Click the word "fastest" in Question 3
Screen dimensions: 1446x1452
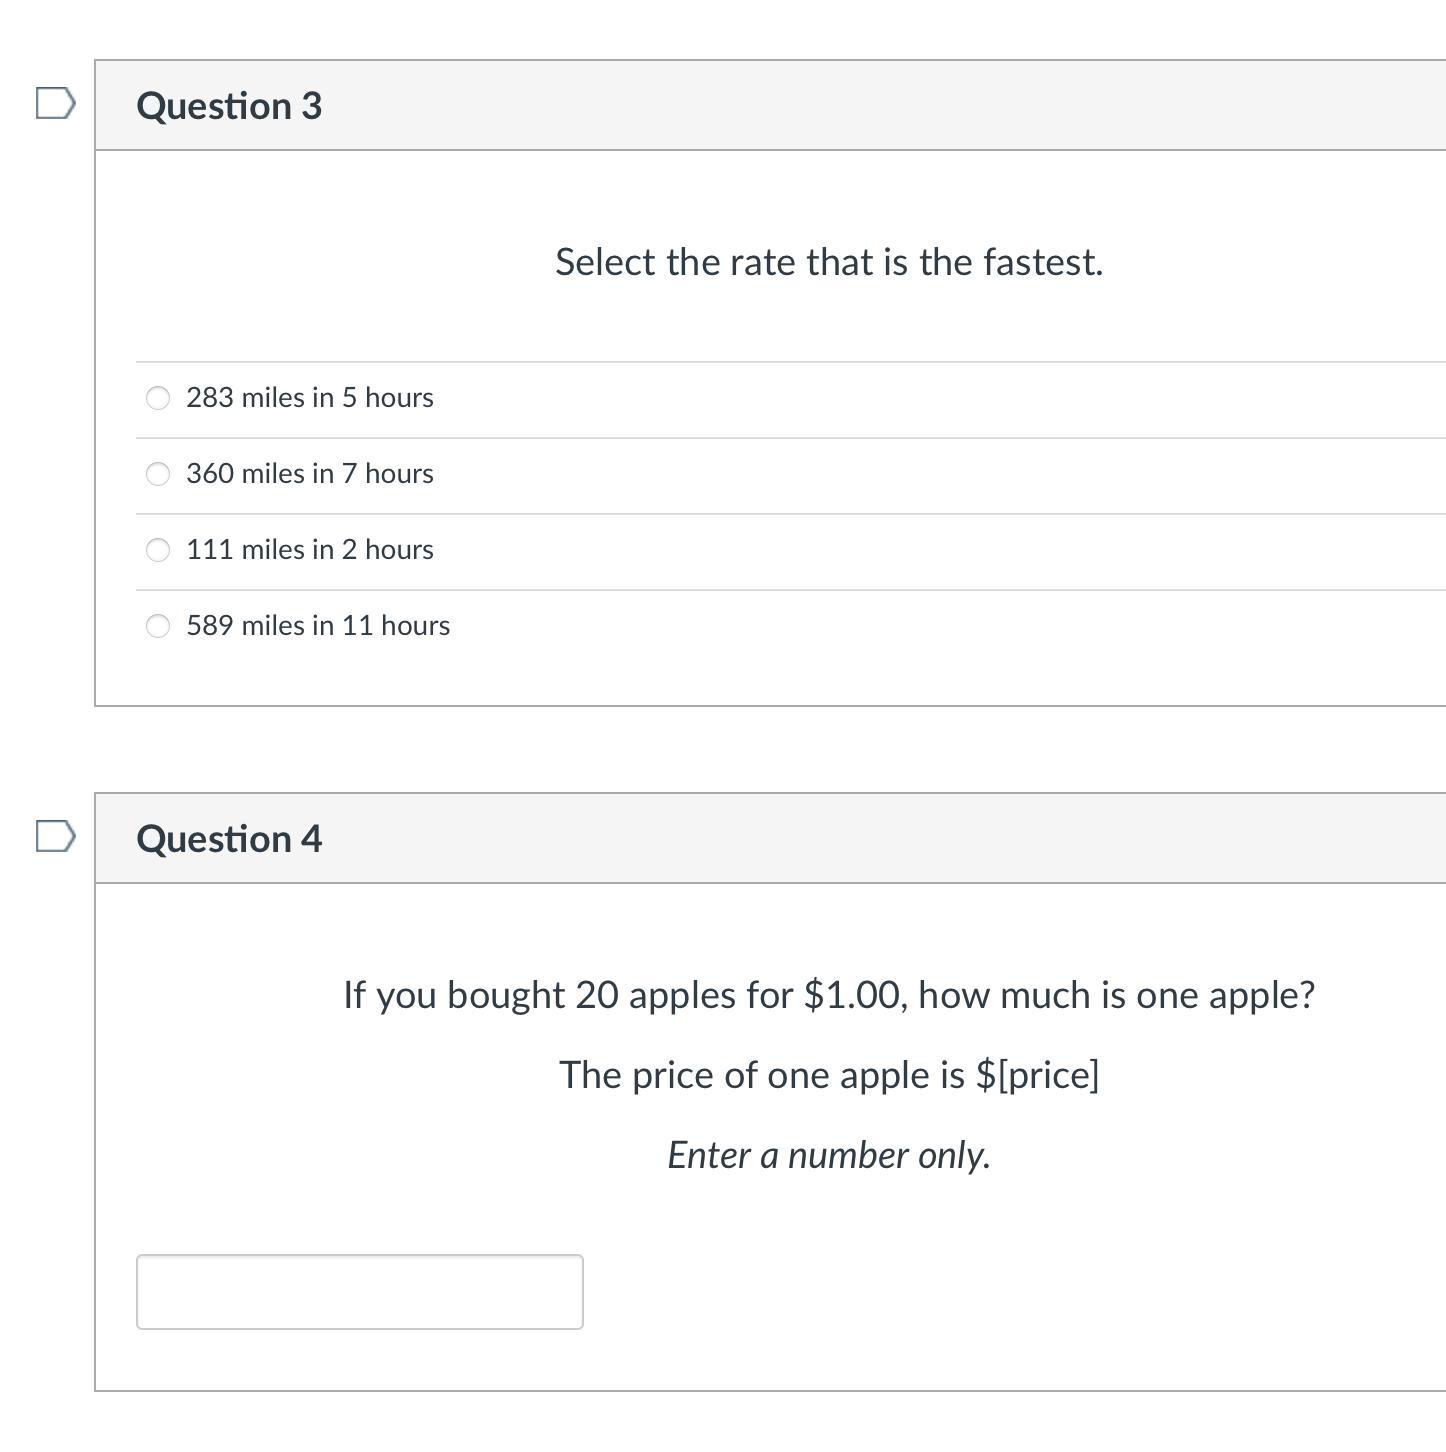[x=1042, y=262]
